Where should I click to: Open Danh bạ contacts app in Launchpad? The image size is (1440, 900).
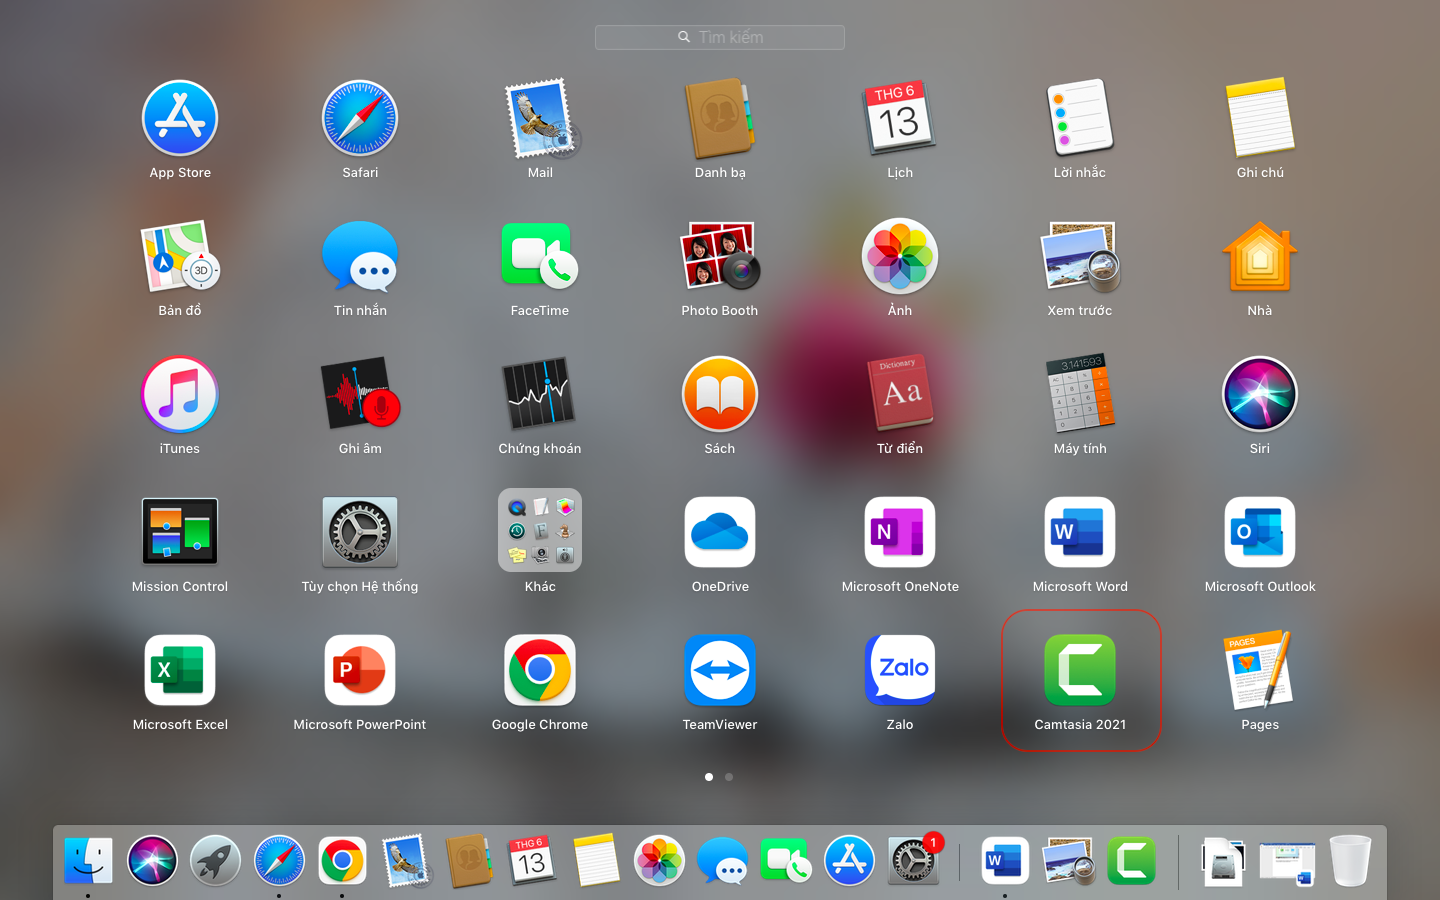pos(720,118)
